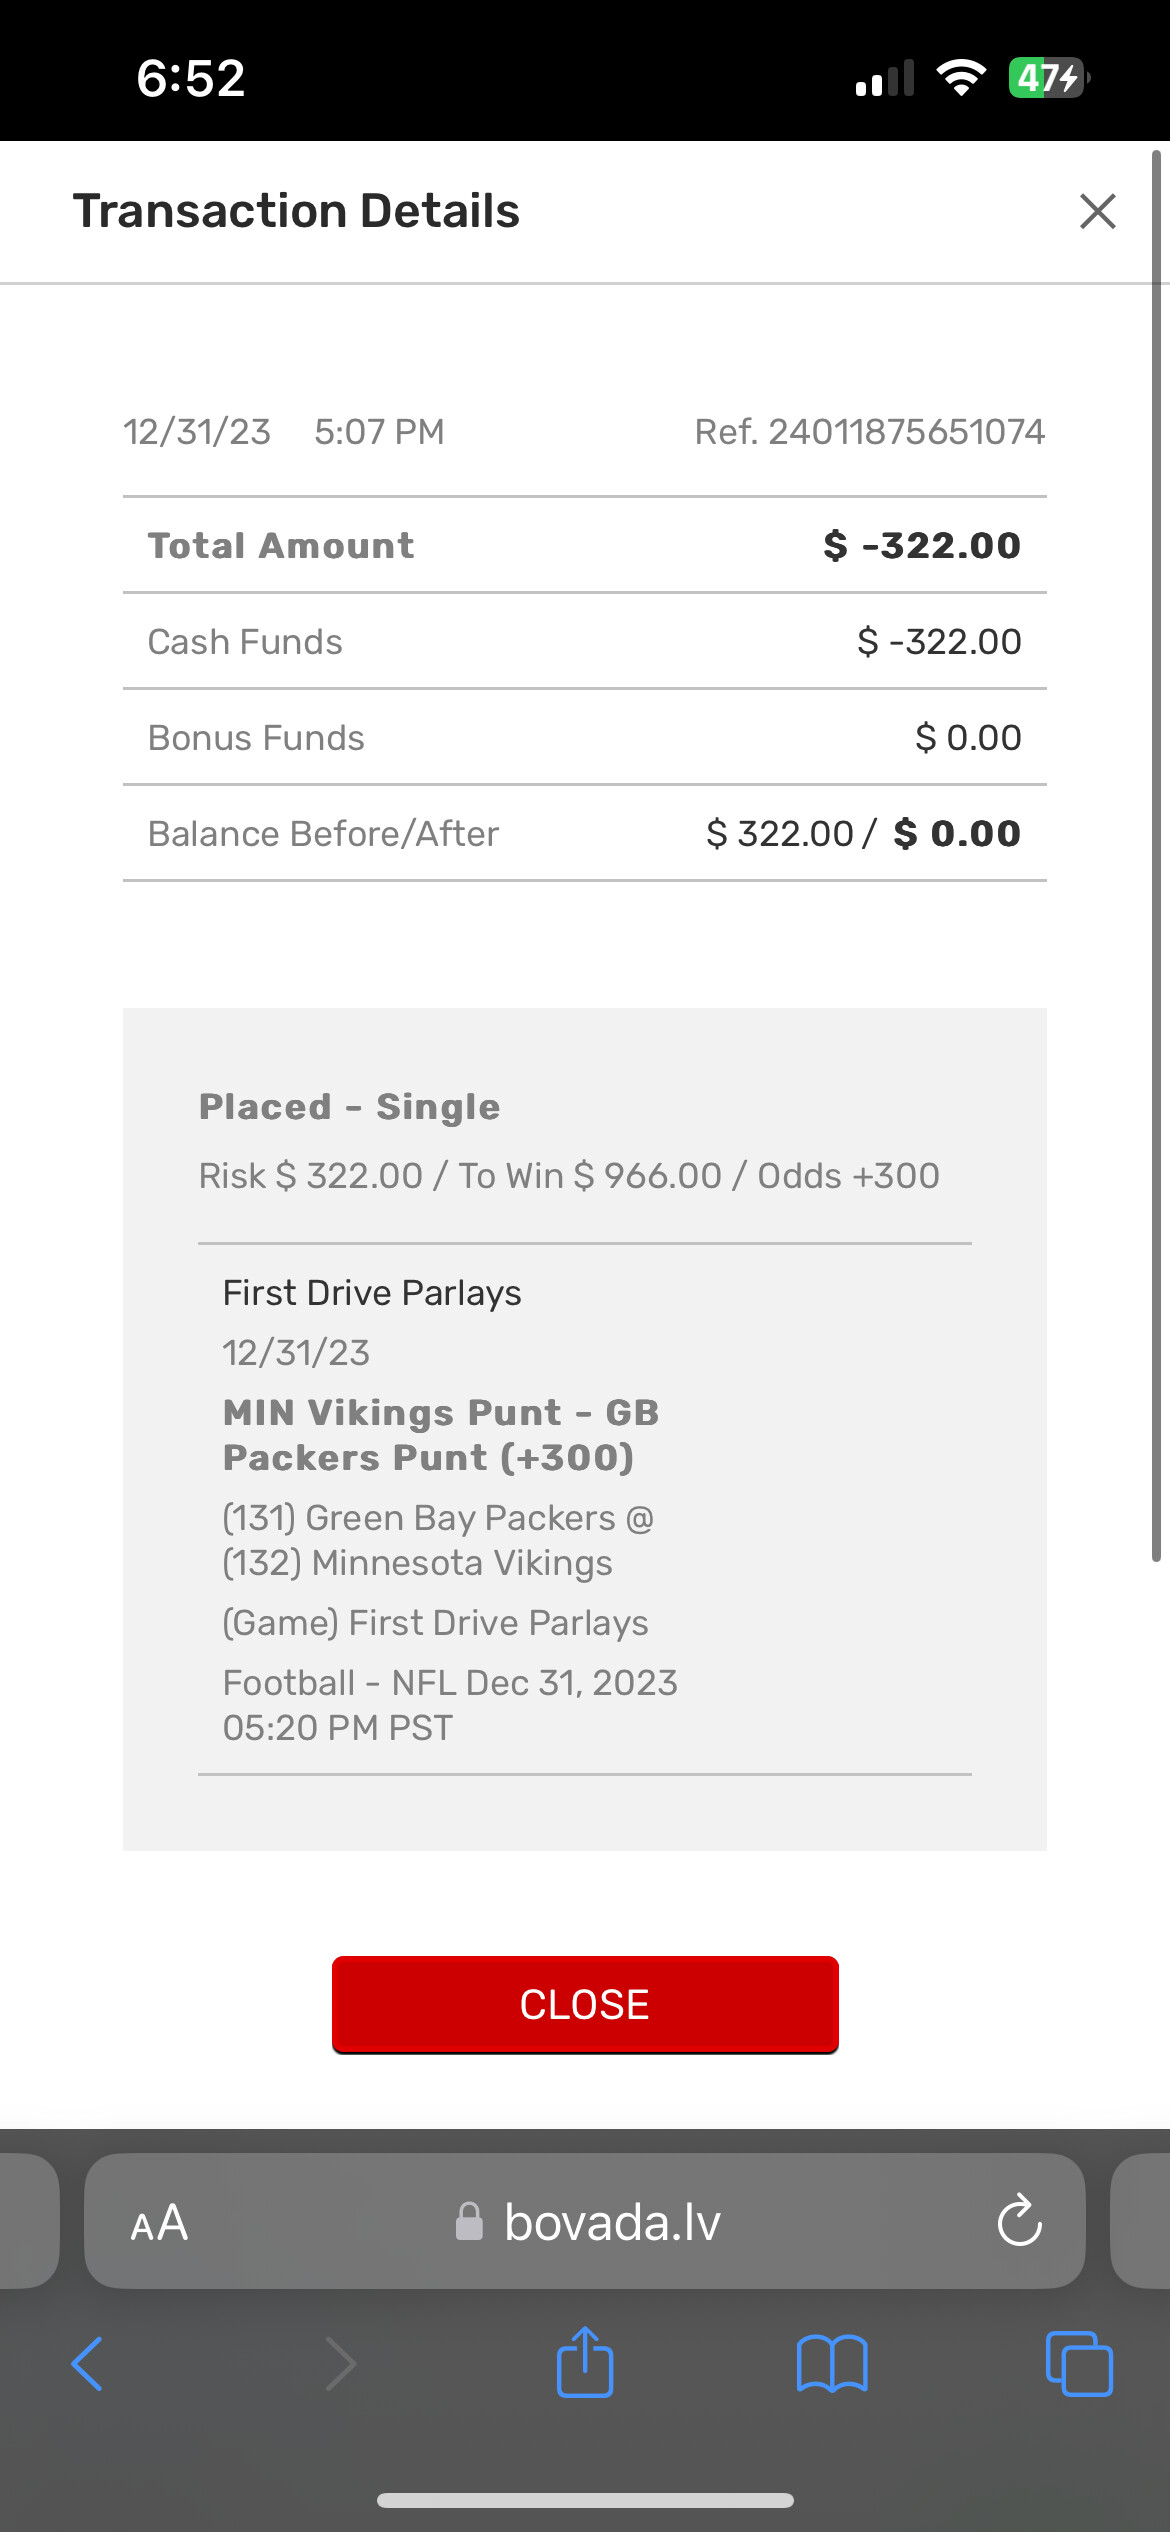The width and height of the screenshot is (1170, 2532).
Task: Show open tabs with the tabs icon
Action: [x=1078, y=2364]
